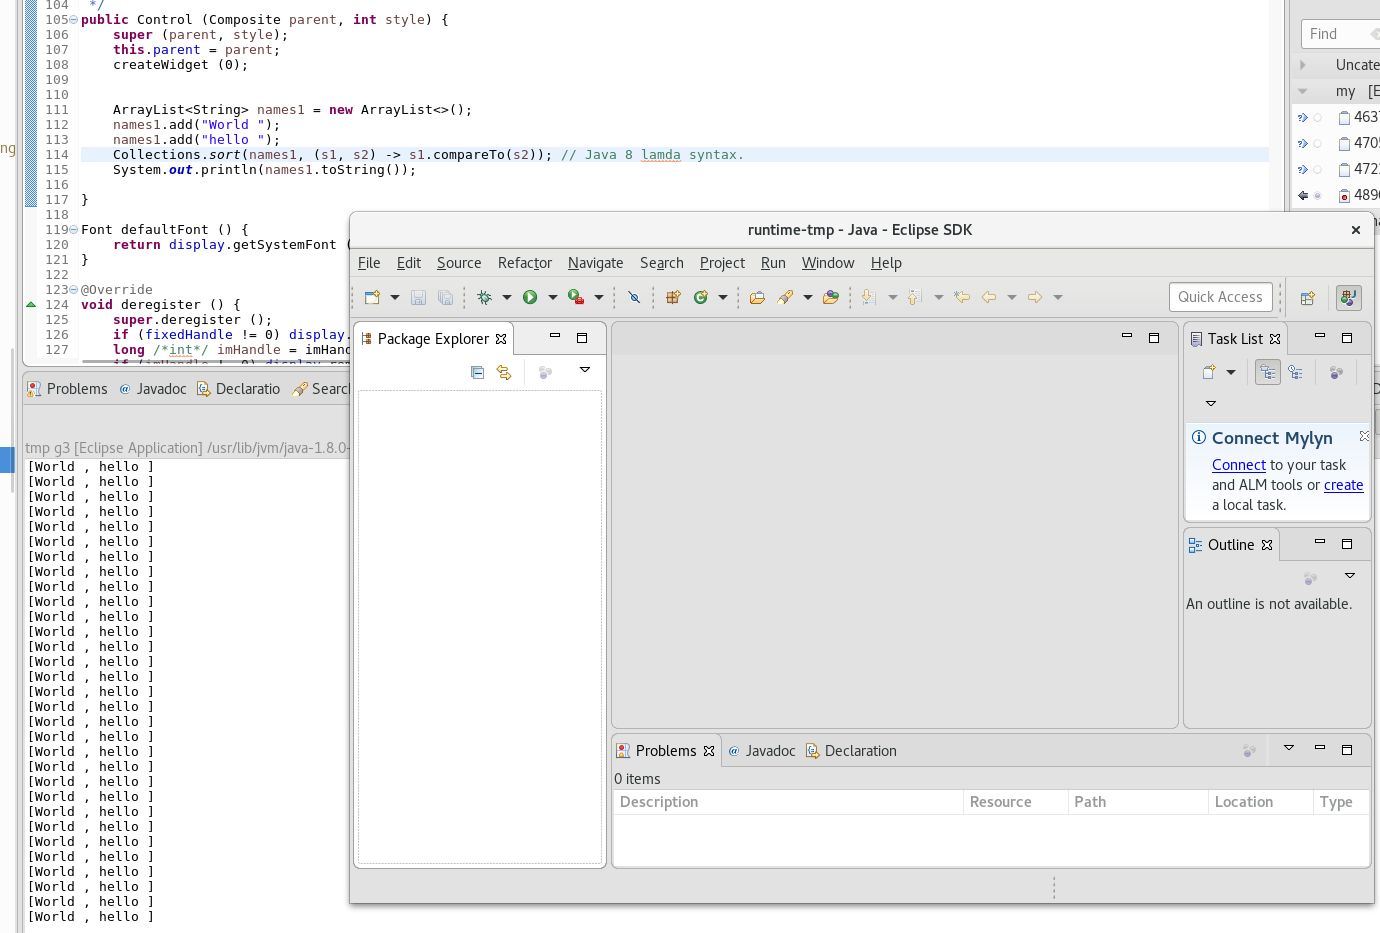Open the Run button dropdown arrow
Viewport: 1380px width, 933px height.
tap(553, 297)
